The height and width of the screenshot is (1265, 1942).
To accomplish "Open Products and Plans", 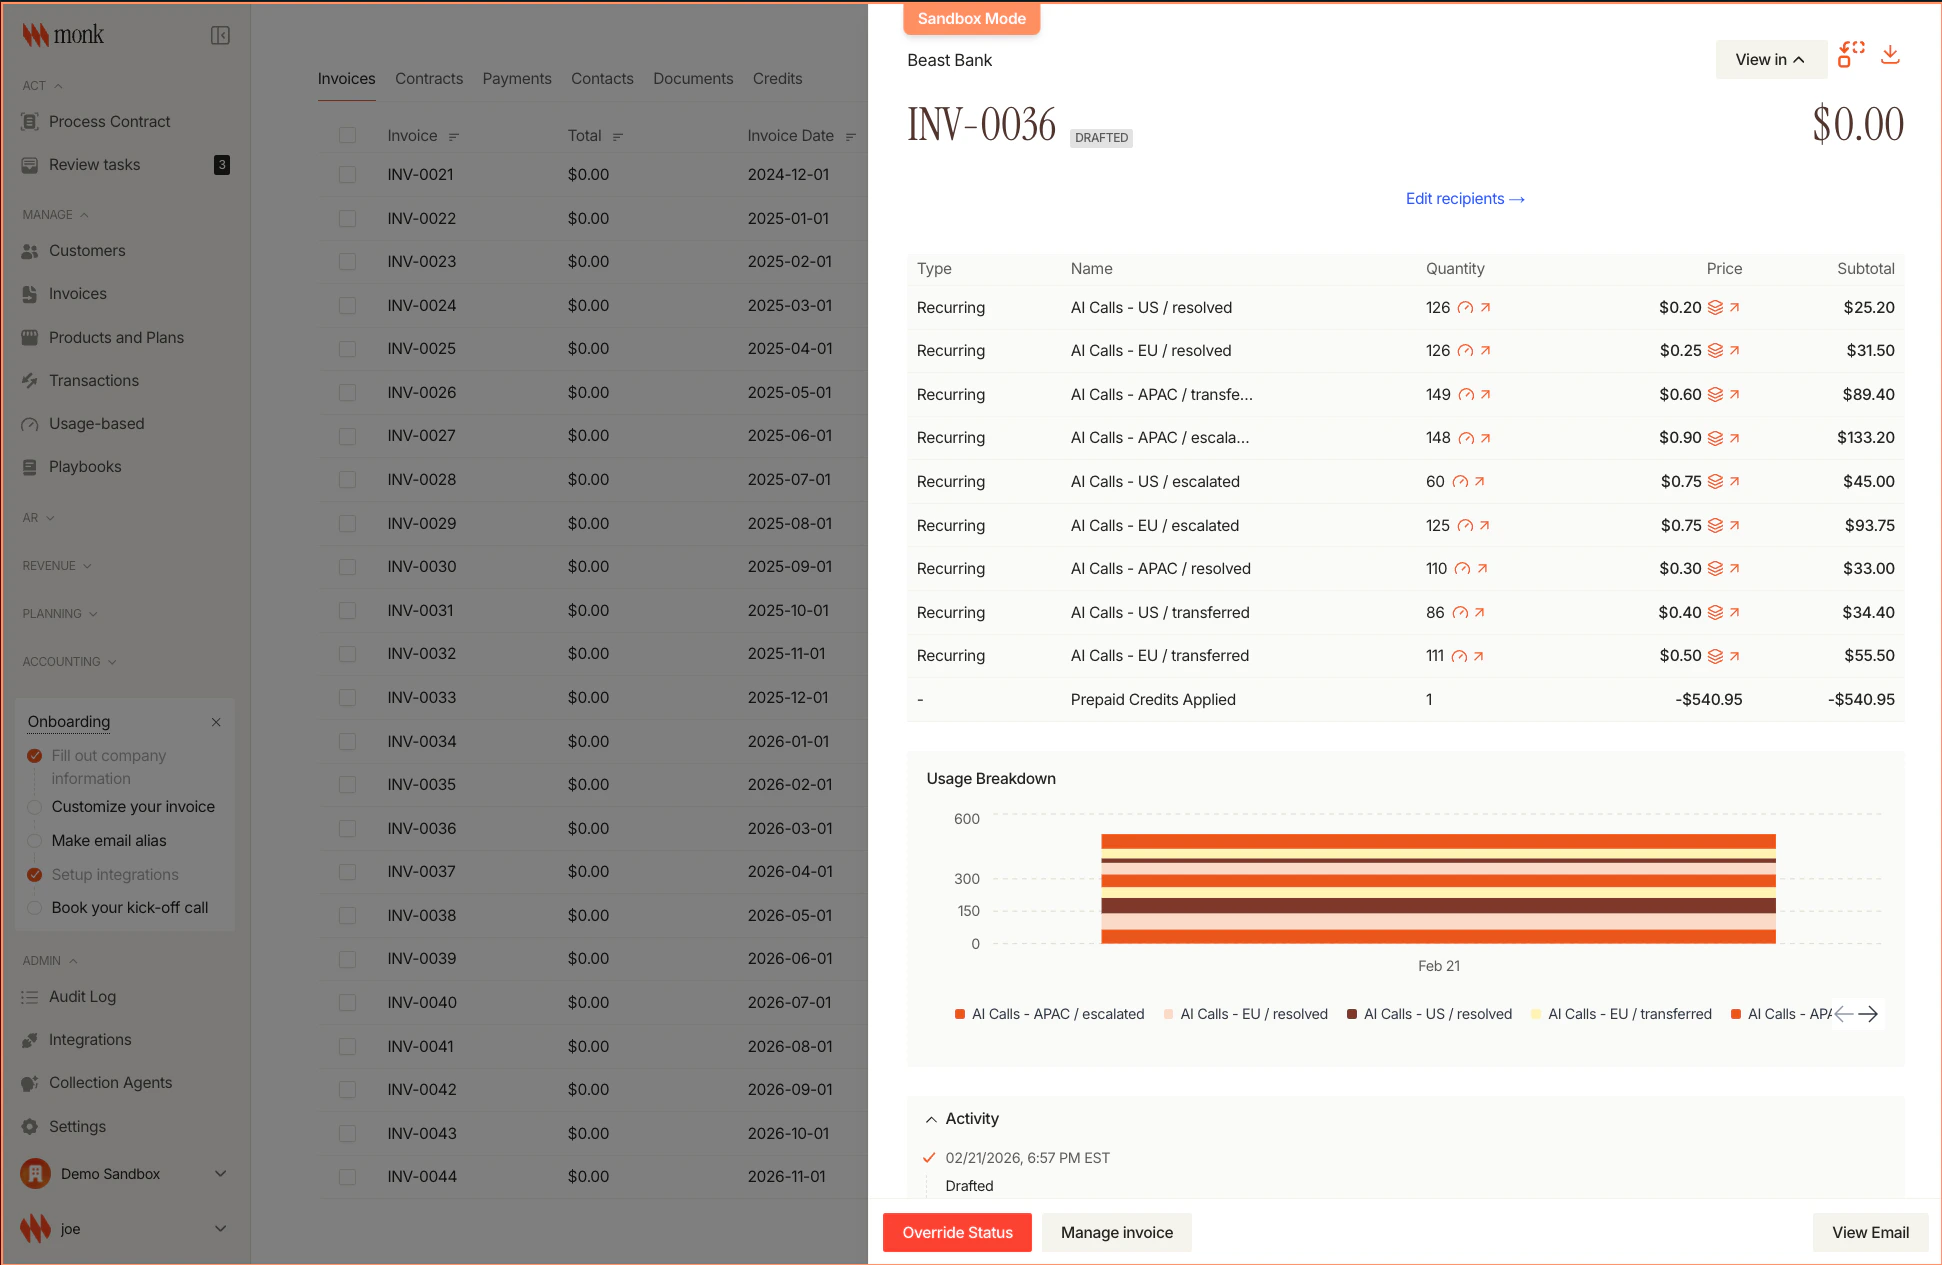I will point(116,337).
